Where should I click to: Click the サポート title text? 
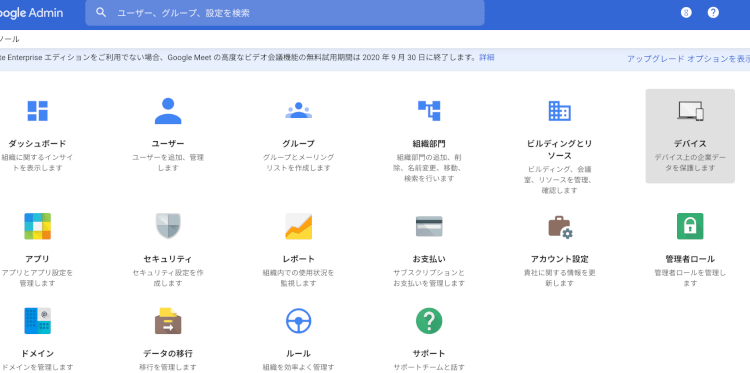tap(429, 353)
